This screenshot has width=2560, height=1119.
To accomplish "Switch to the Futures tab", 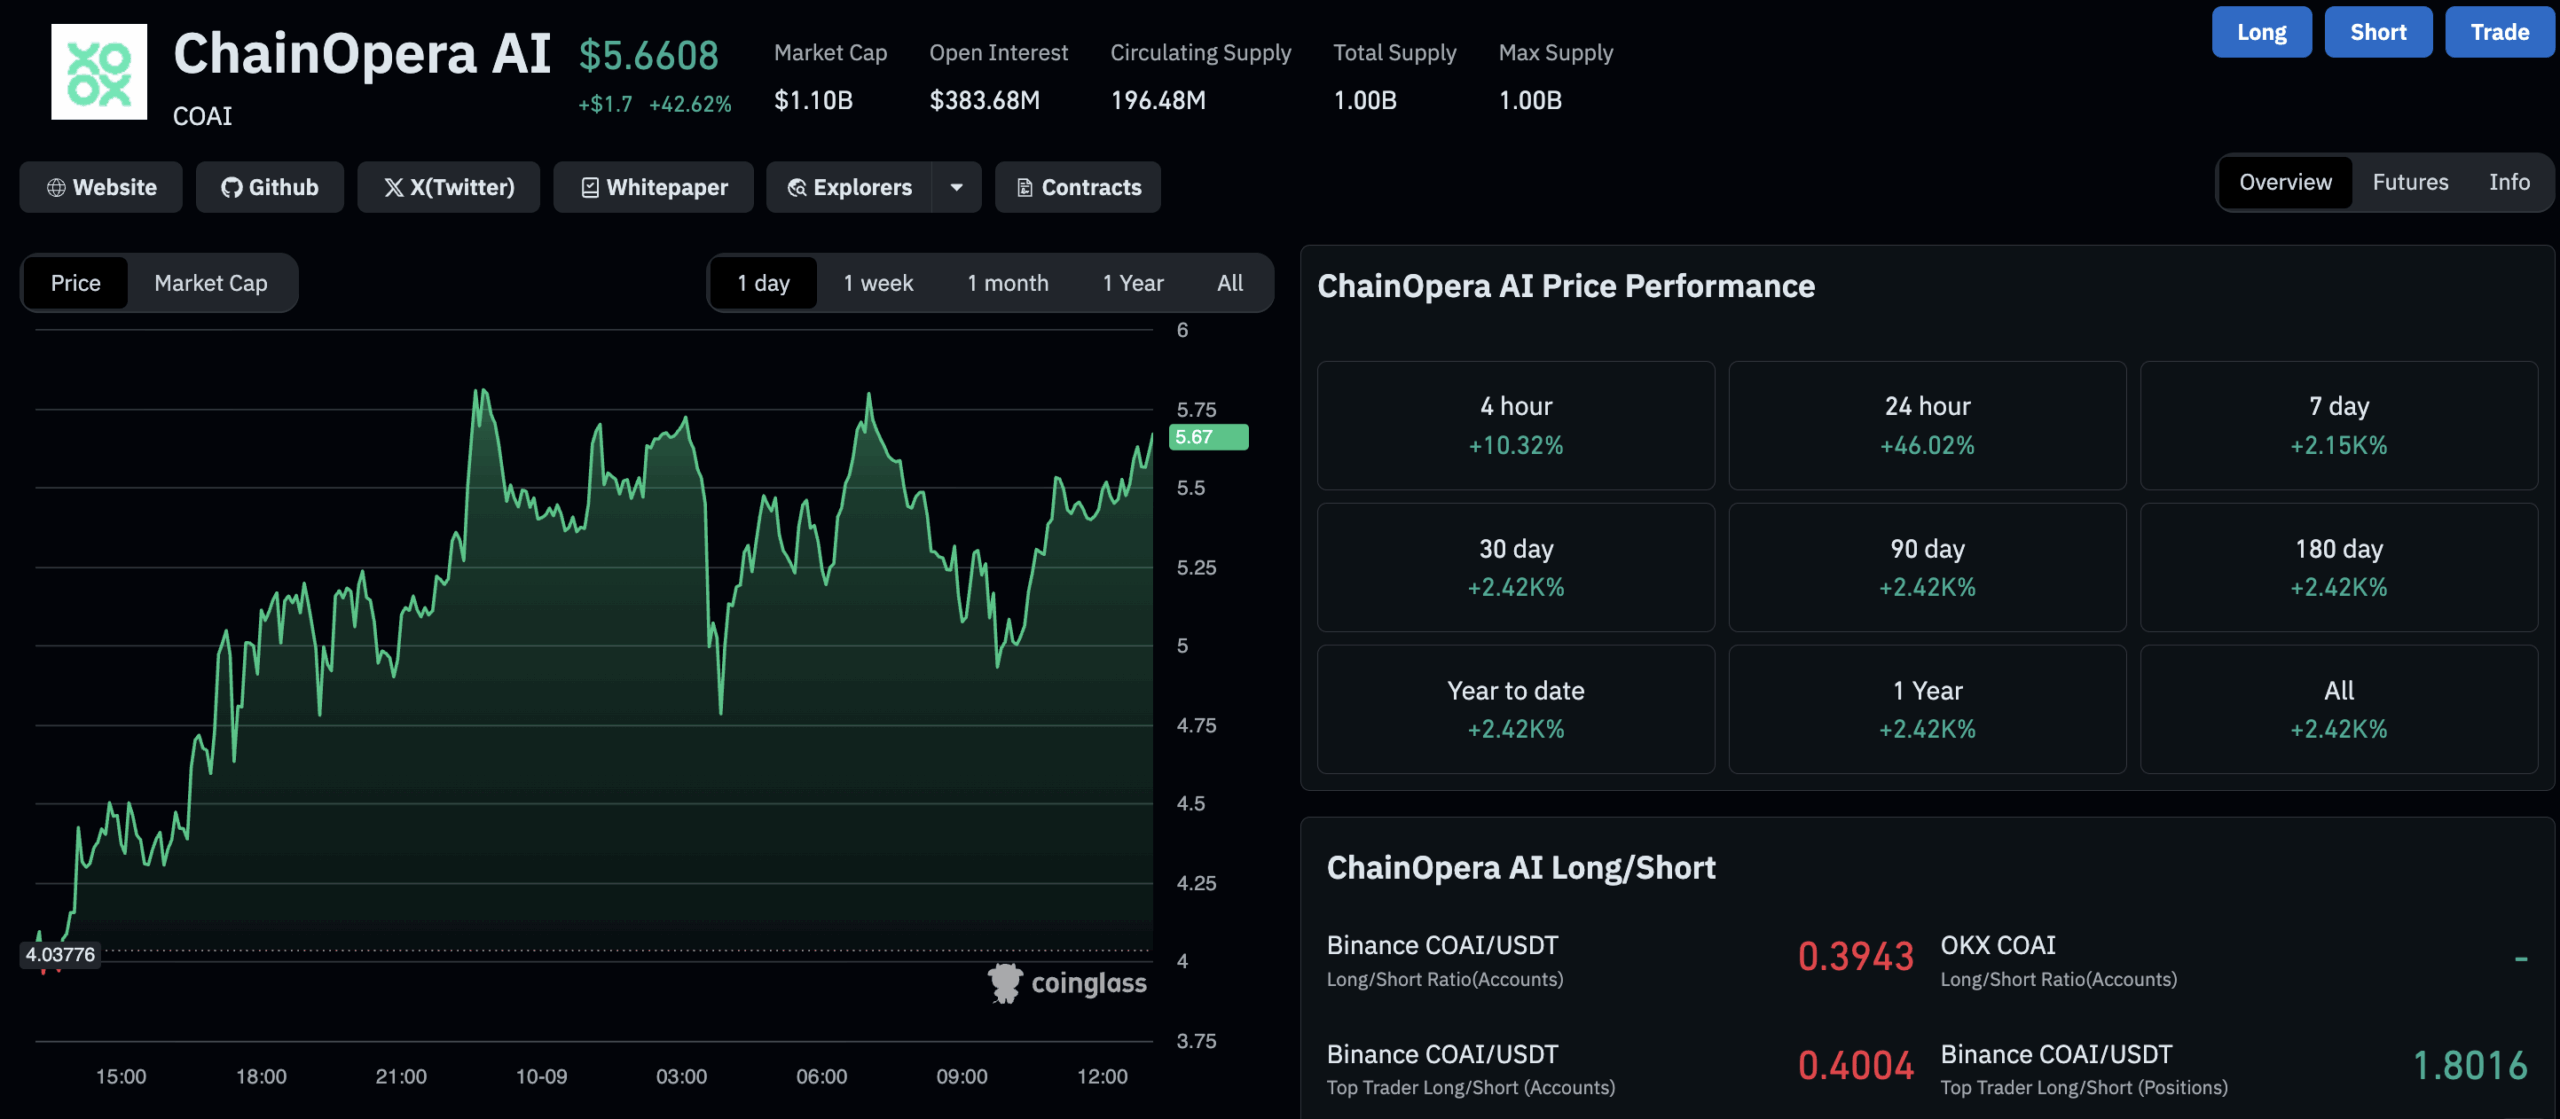I will (2410, 182).
